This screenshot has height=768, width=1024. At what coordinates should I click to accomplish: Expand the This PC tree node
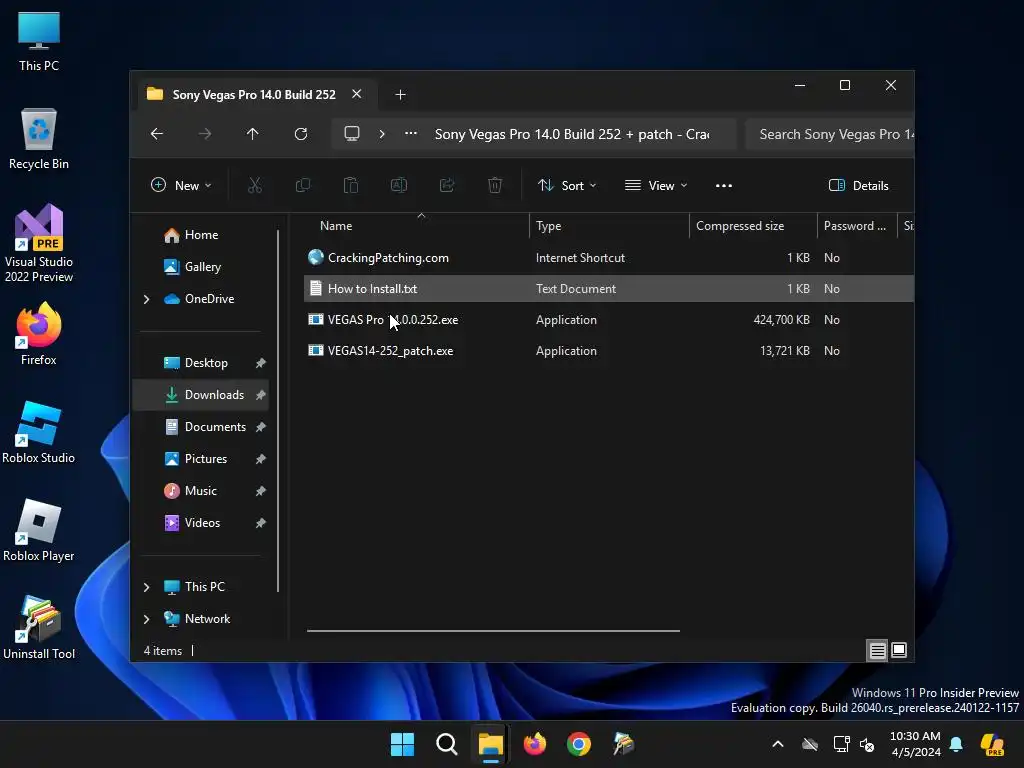point(146,587)
